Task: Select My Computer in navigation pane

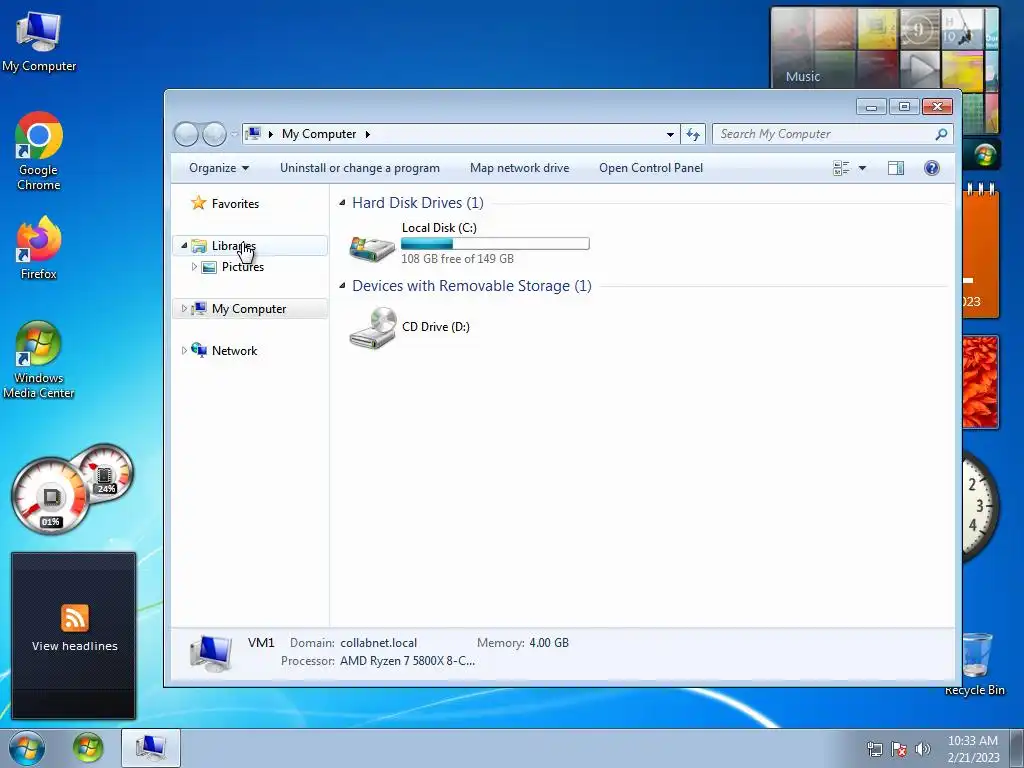Action: click(249, 309)
